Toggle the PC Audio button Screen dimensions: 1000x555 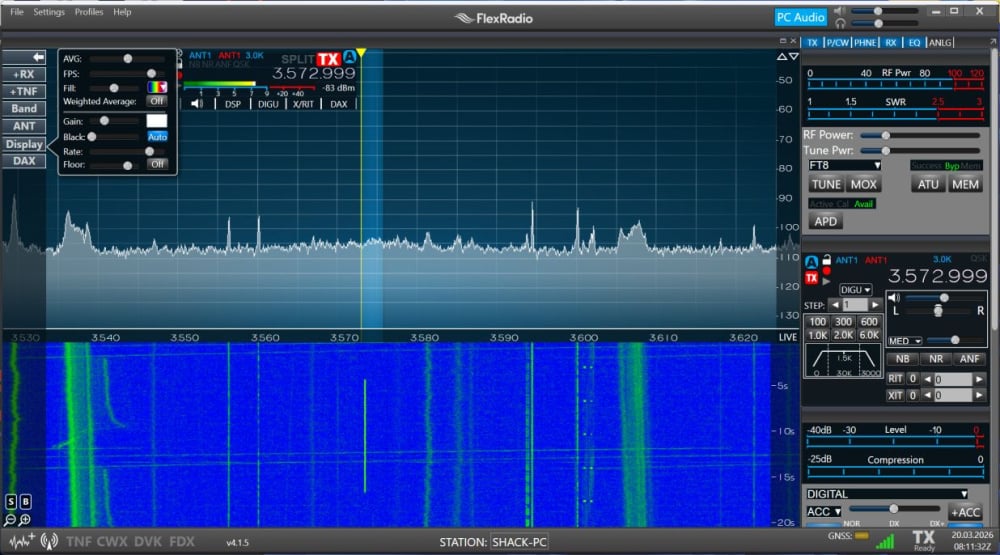[800, 17]
